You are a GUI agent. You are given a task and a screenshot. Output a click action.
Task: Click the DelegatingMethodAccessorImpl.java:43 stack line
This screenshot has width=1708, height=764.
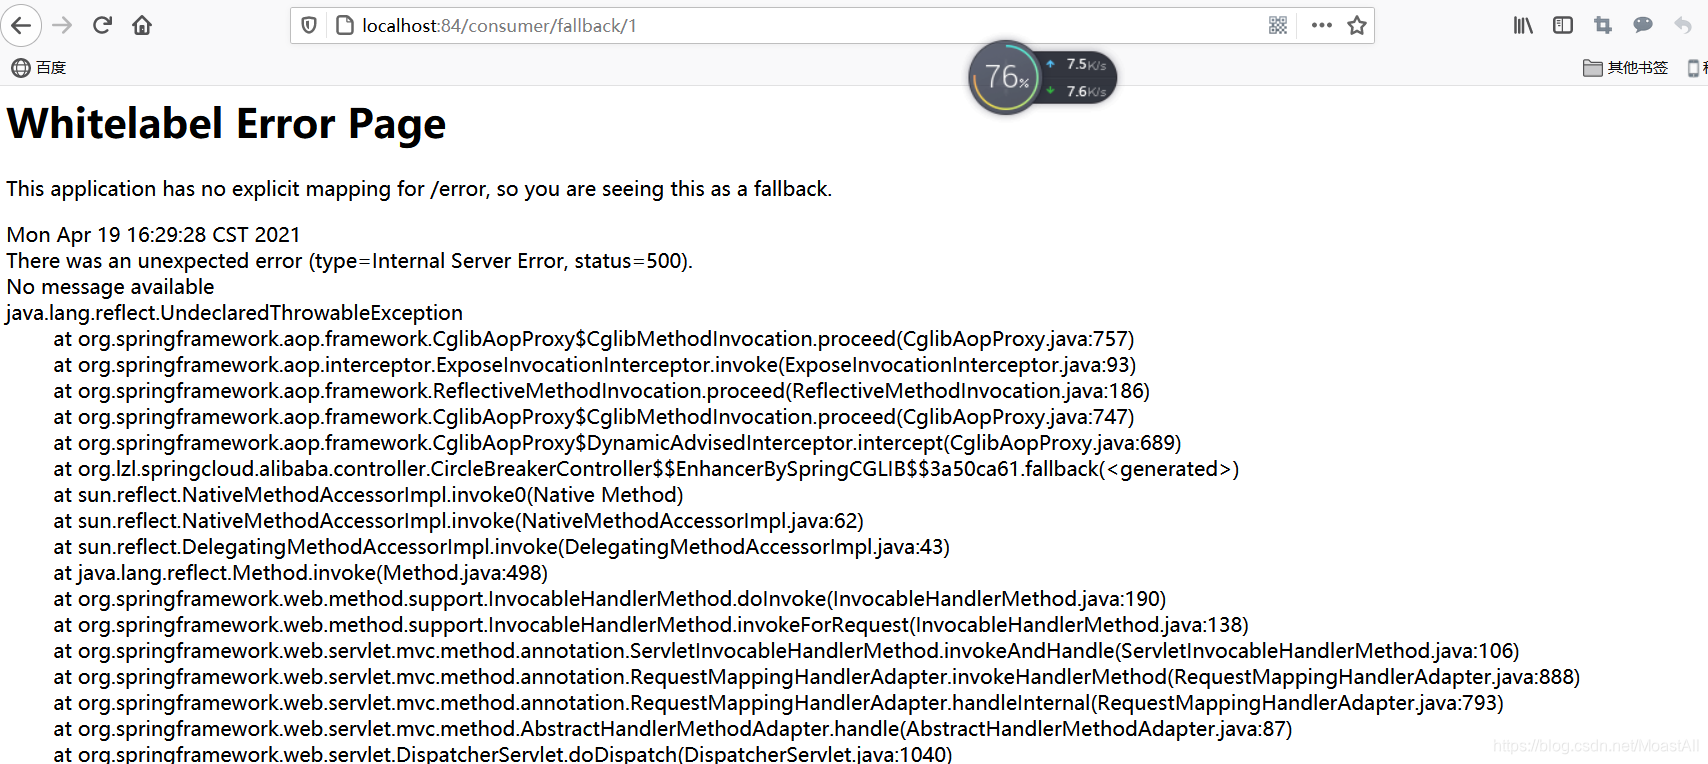(x=501, y=547)
